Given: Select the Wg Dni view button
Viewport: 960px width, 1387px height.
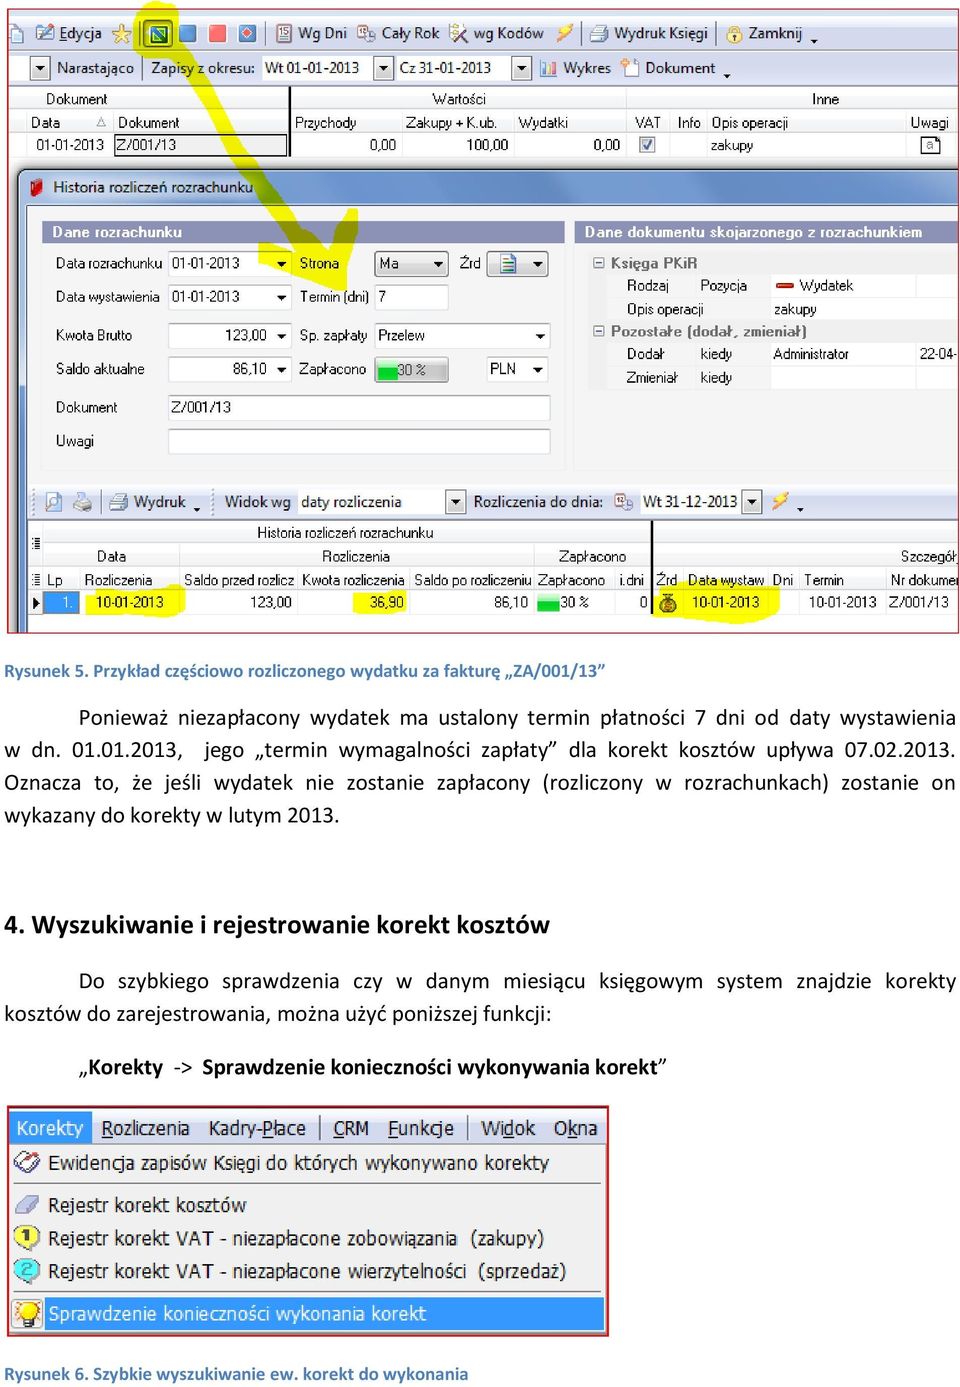Looking at the screenshot, I should click(x=311, y=34).
